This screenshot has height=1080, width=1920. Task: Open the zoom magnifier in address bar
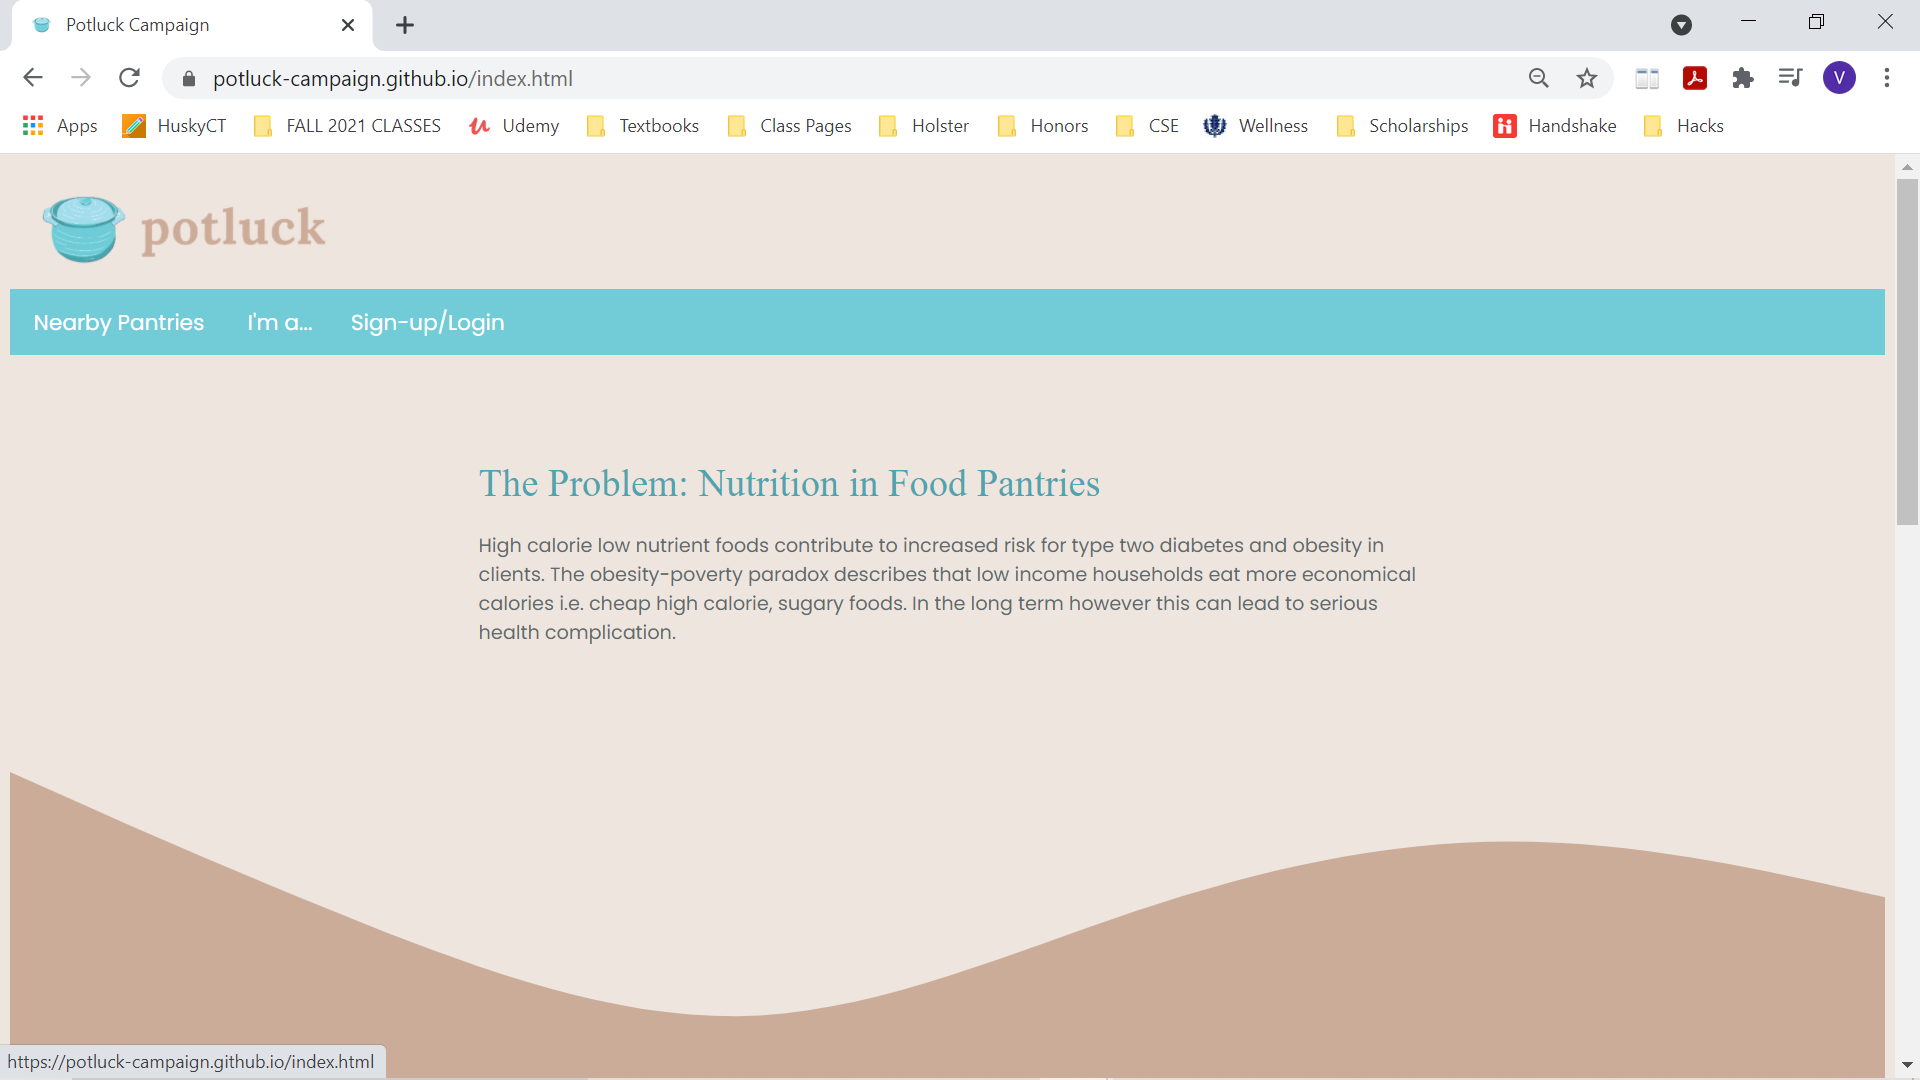coord(1538,78)
